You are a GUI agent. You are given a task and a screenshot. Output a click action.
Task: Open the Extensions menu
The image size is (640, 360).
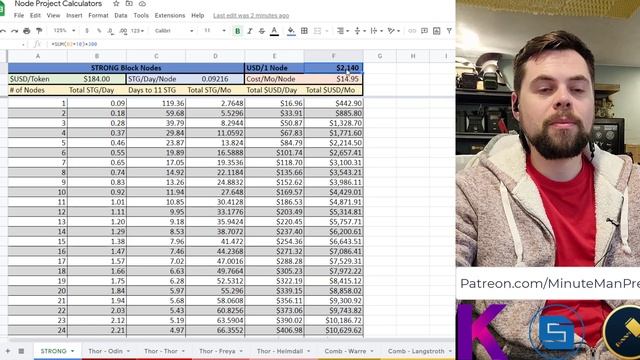coord(170,16)
